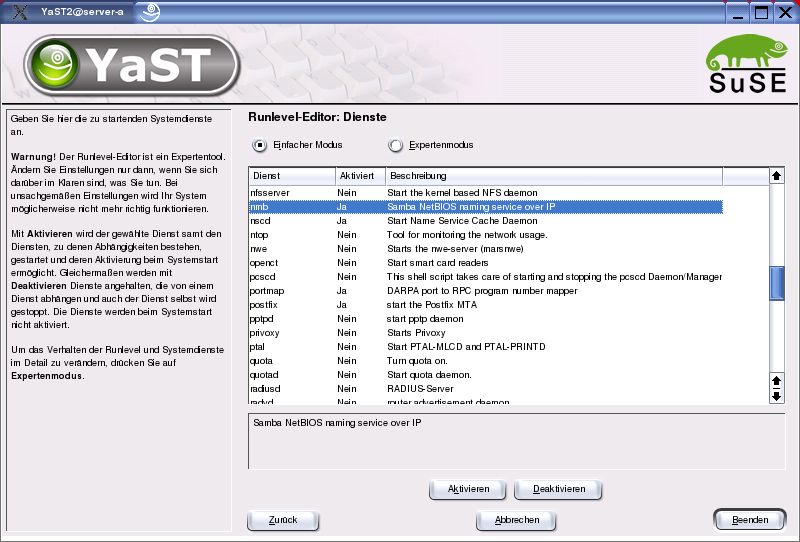Screen dimensions: 800x542
Task: Click the SuSE swirl icon in title bar
Action: click(150, 12)
